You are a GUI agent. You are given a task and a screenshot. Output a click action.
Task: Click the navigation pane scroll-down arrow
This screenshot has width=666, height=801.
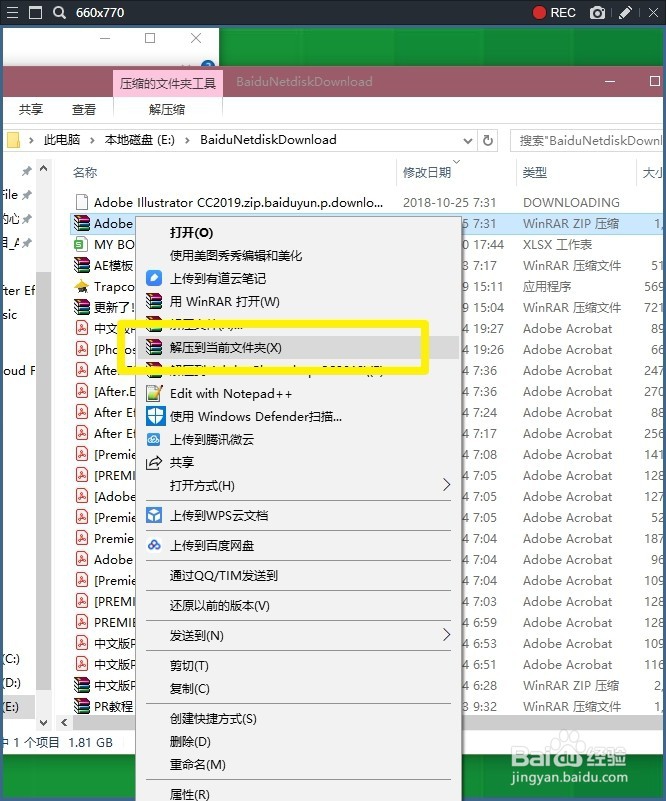tap(43, 722)
